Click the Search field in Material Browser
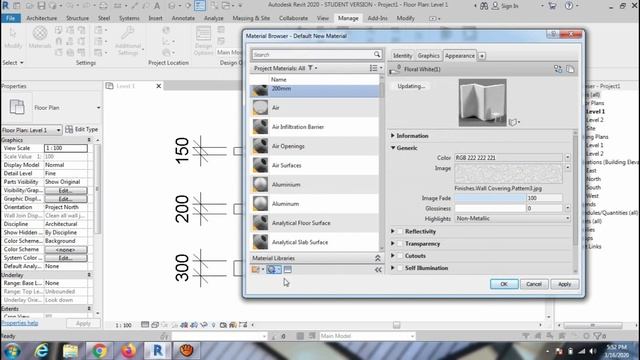The image size is (640, 360). [313, 54]
